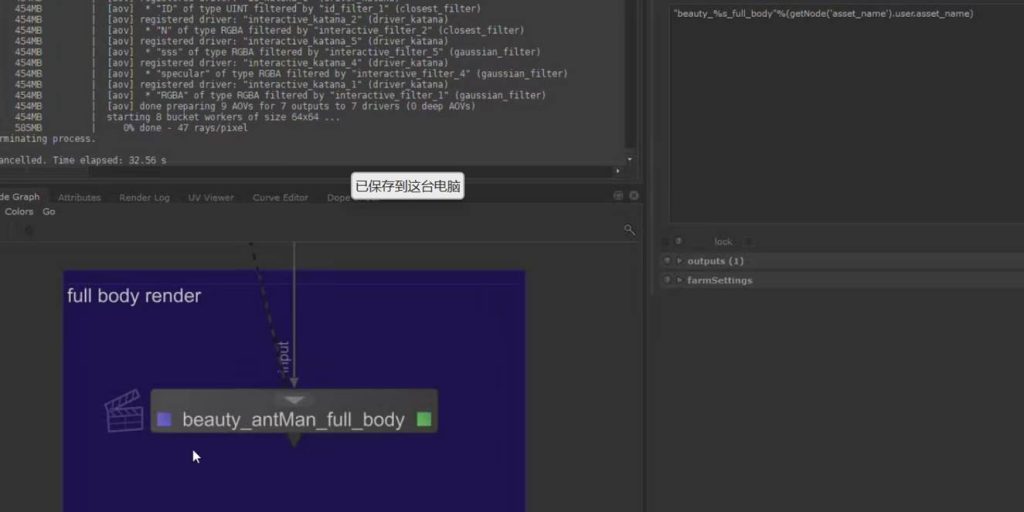Open the Colors menu in Node Graph
The height and width of the screenshot is (512, 1024).
coord(19,212)
